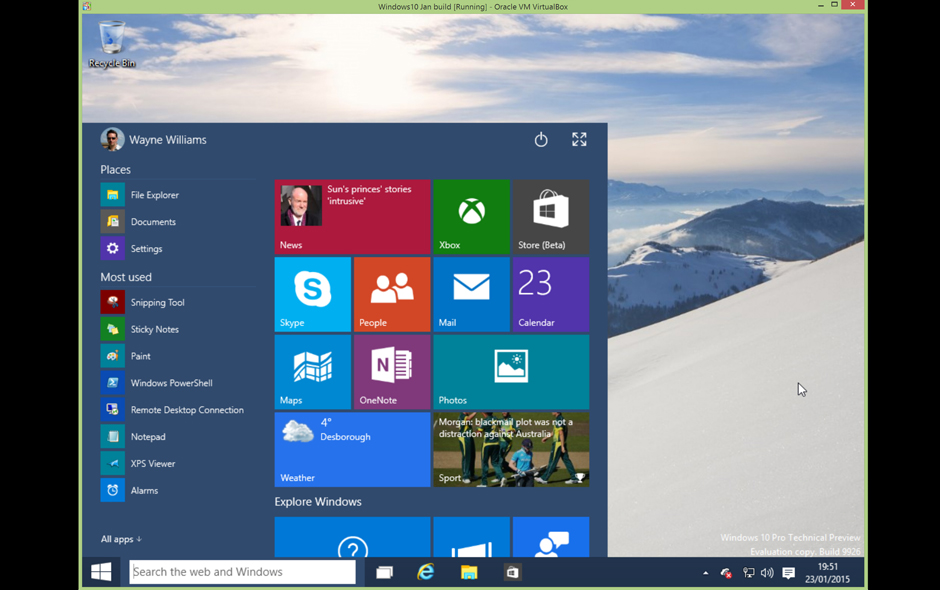Viewport: 940px width, 590px height.
Task: Open the Store (Beta) tile
Action: 550,217
